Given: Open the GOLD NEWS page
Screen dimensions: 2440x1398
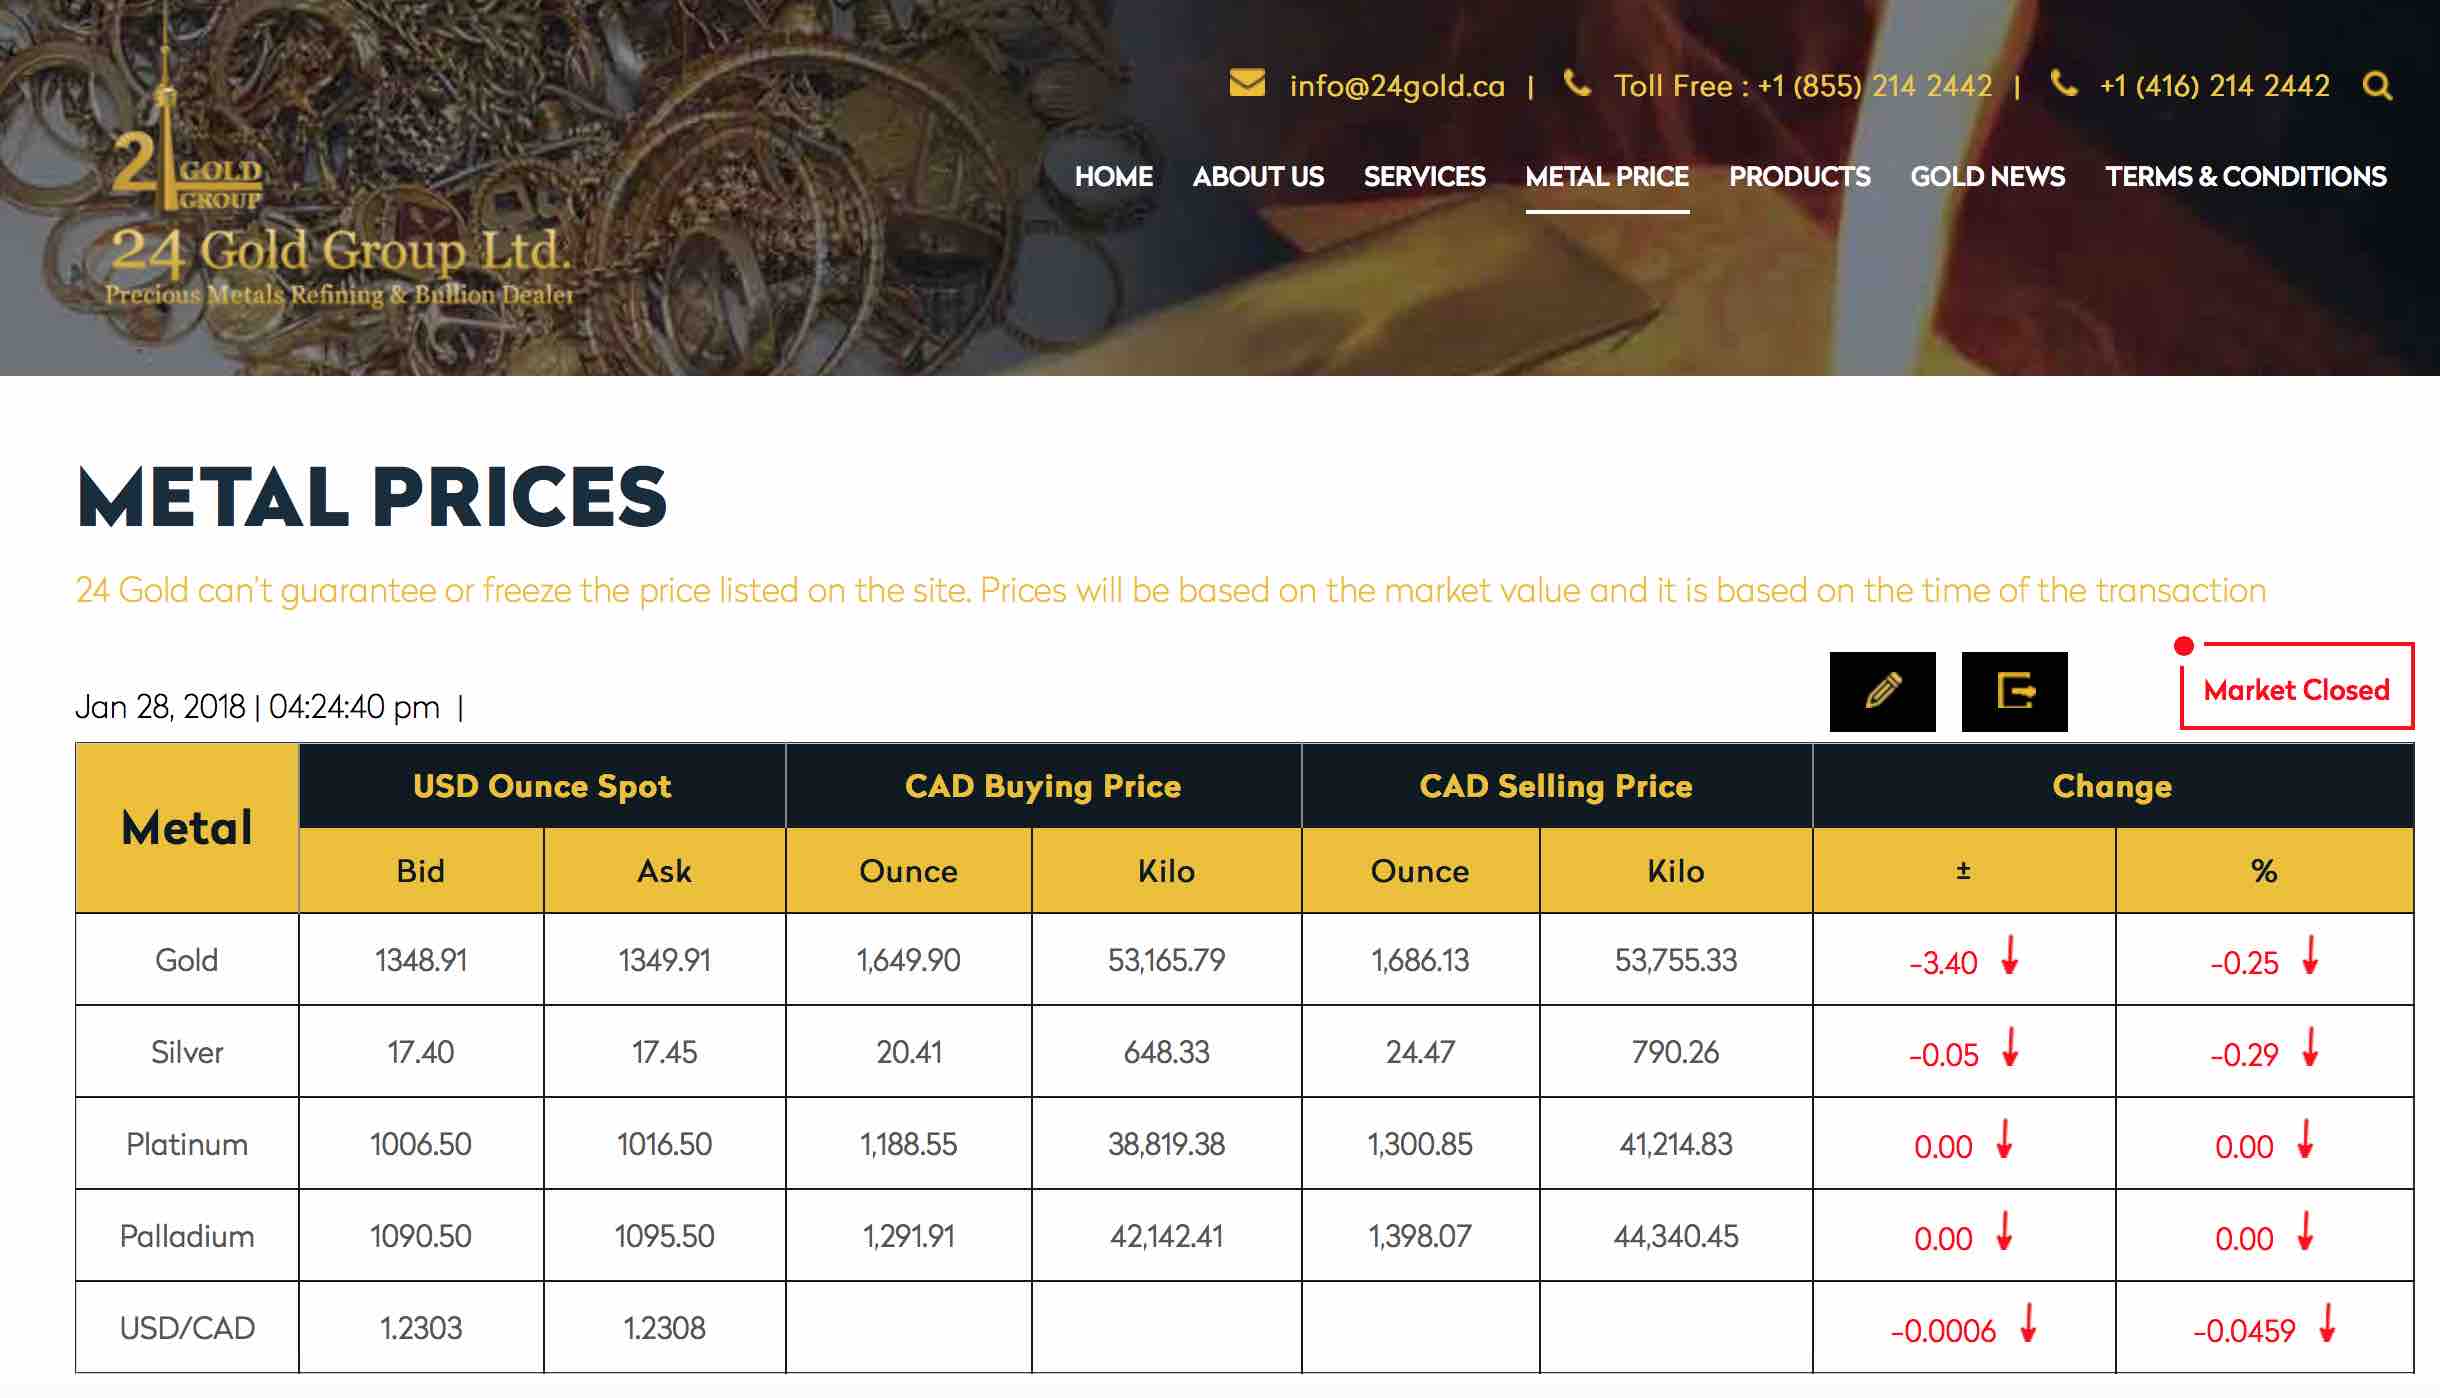Looking at the screenshot, I should click(x=1987, y=177).
